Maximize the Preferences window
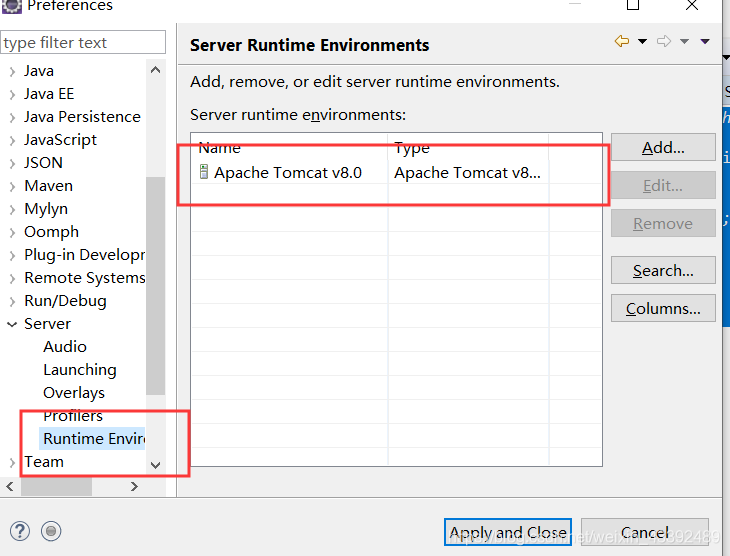This screenshot has height=556, width=730. 633,5
